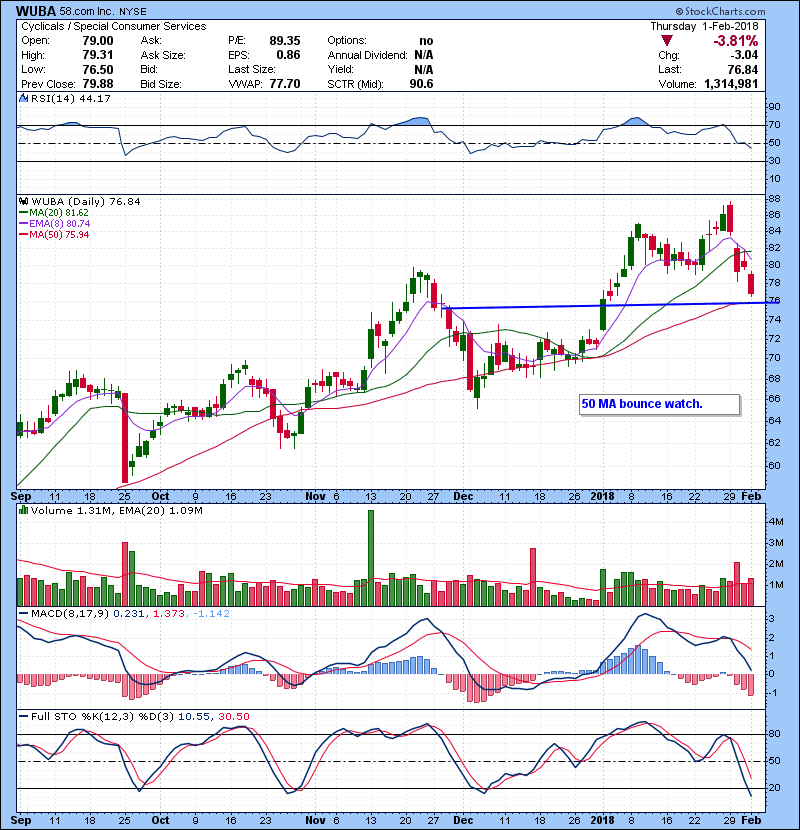
Task: Click the 88 label on price axis
Action: [774, 199]
